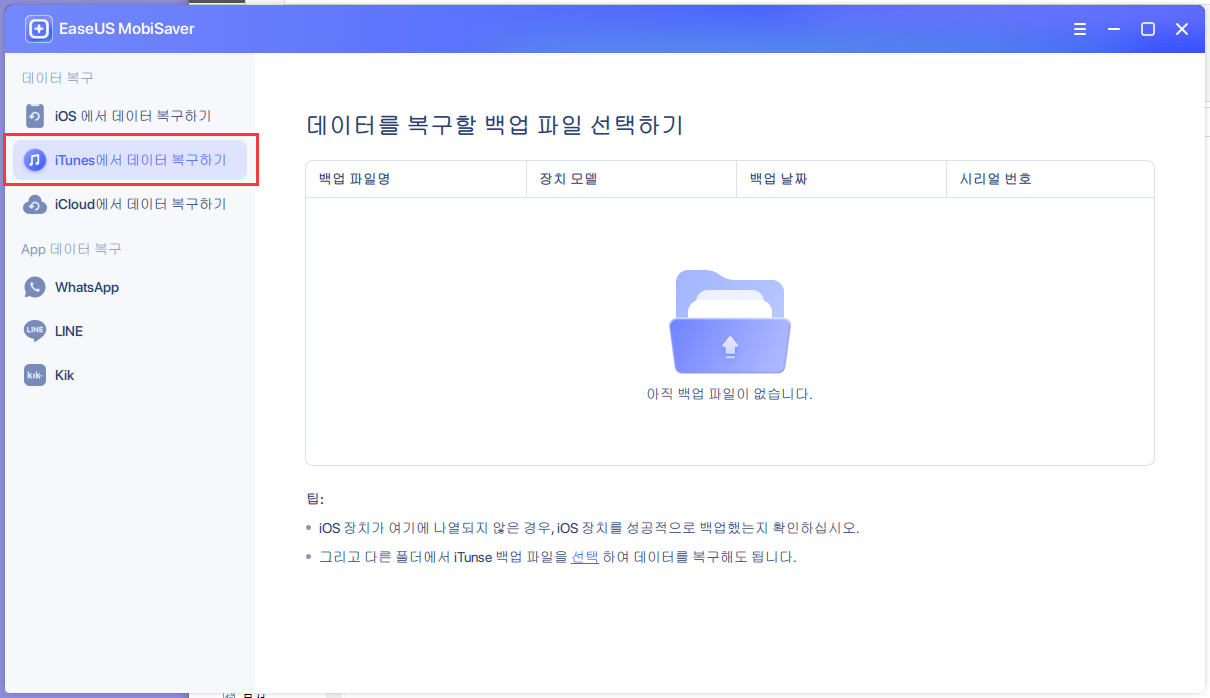Select the iOS data recovery icon
This screenshot has height=698, width=1210.
tap(35, 115)
